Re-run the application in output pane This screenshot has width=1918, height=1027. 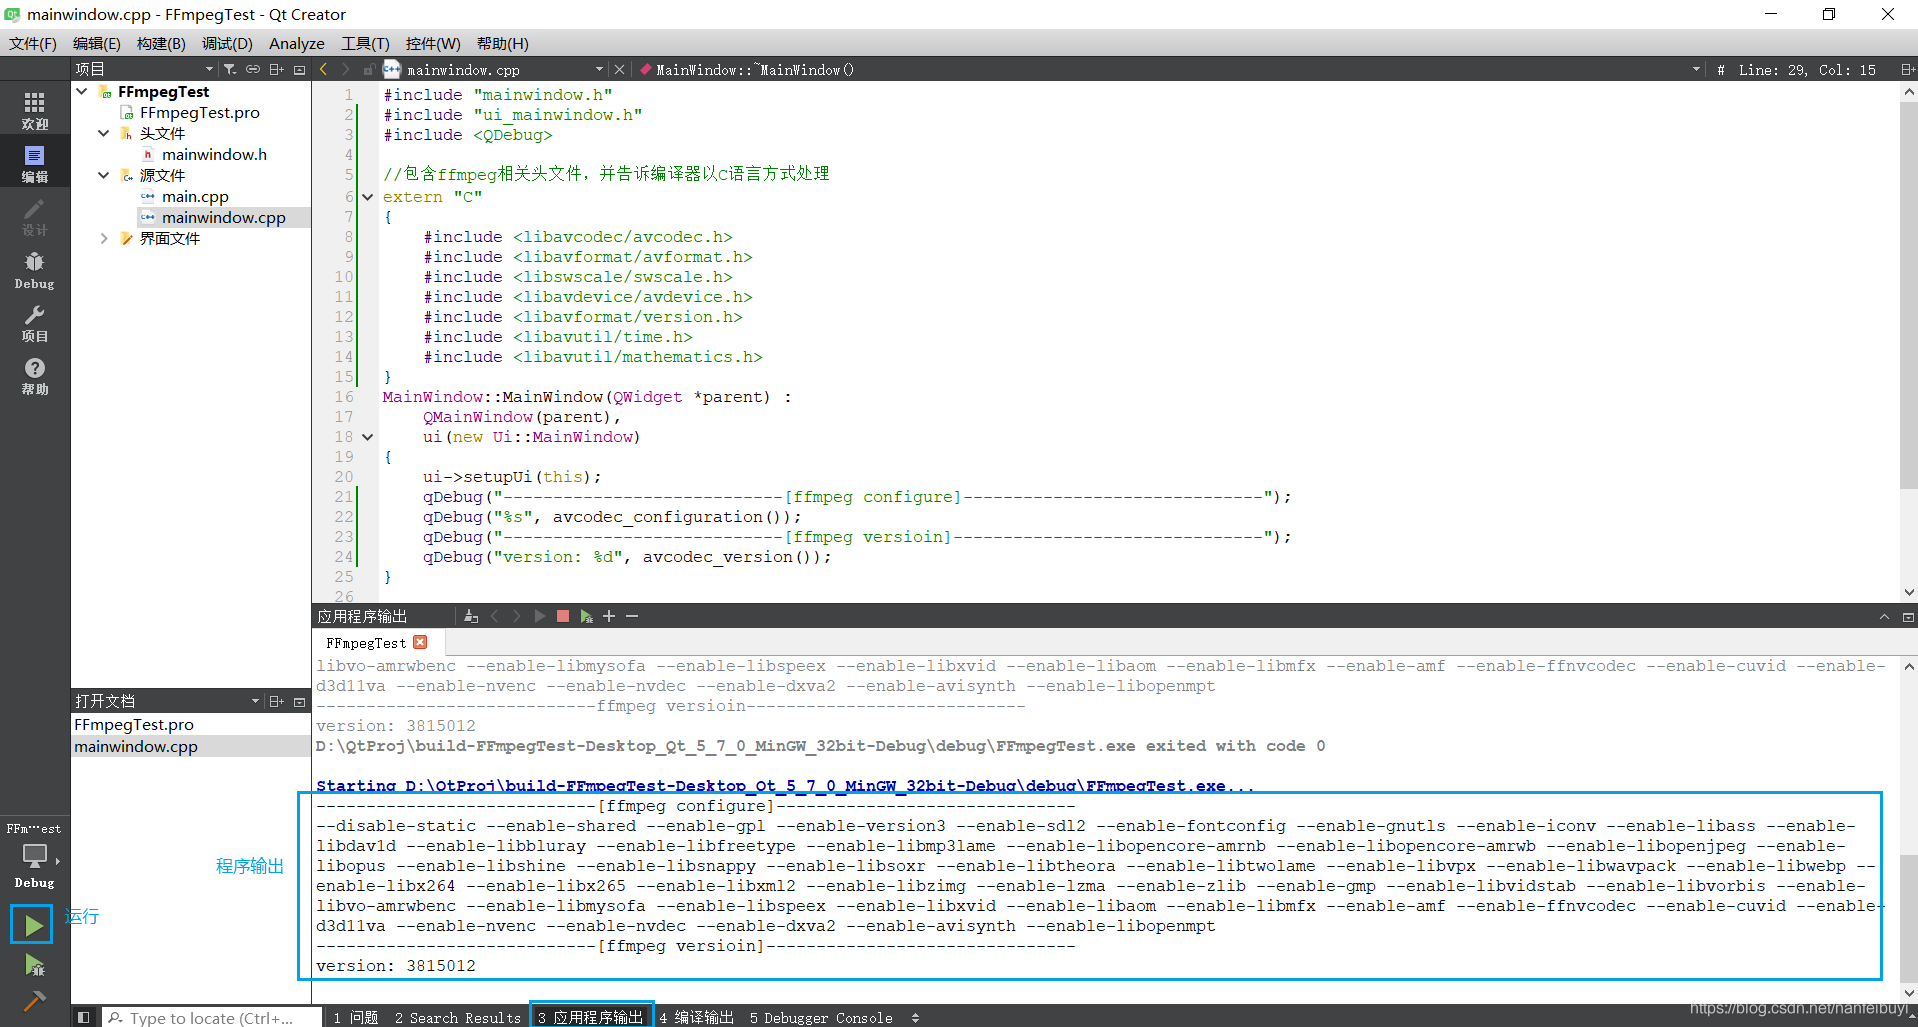coord(540,616)
